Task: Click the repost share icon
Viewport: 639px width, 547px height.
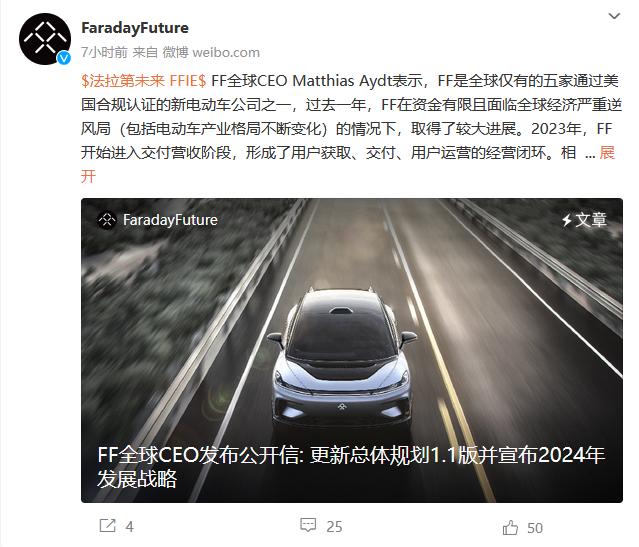Action: click(108, 525)
